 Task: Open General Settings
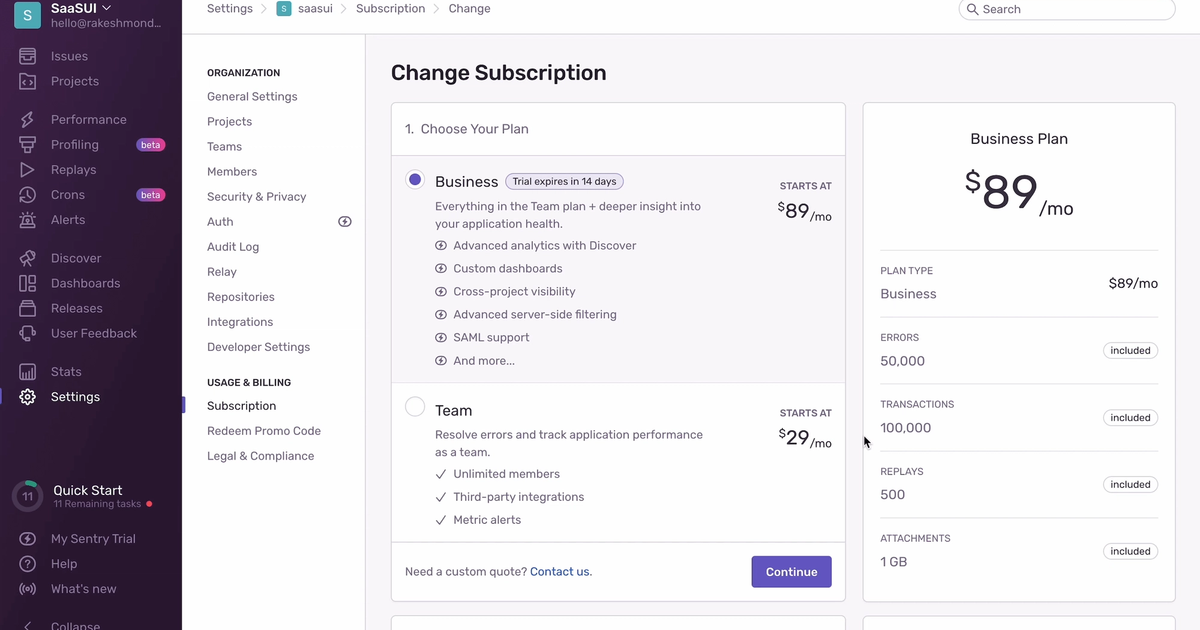[252, 97]
